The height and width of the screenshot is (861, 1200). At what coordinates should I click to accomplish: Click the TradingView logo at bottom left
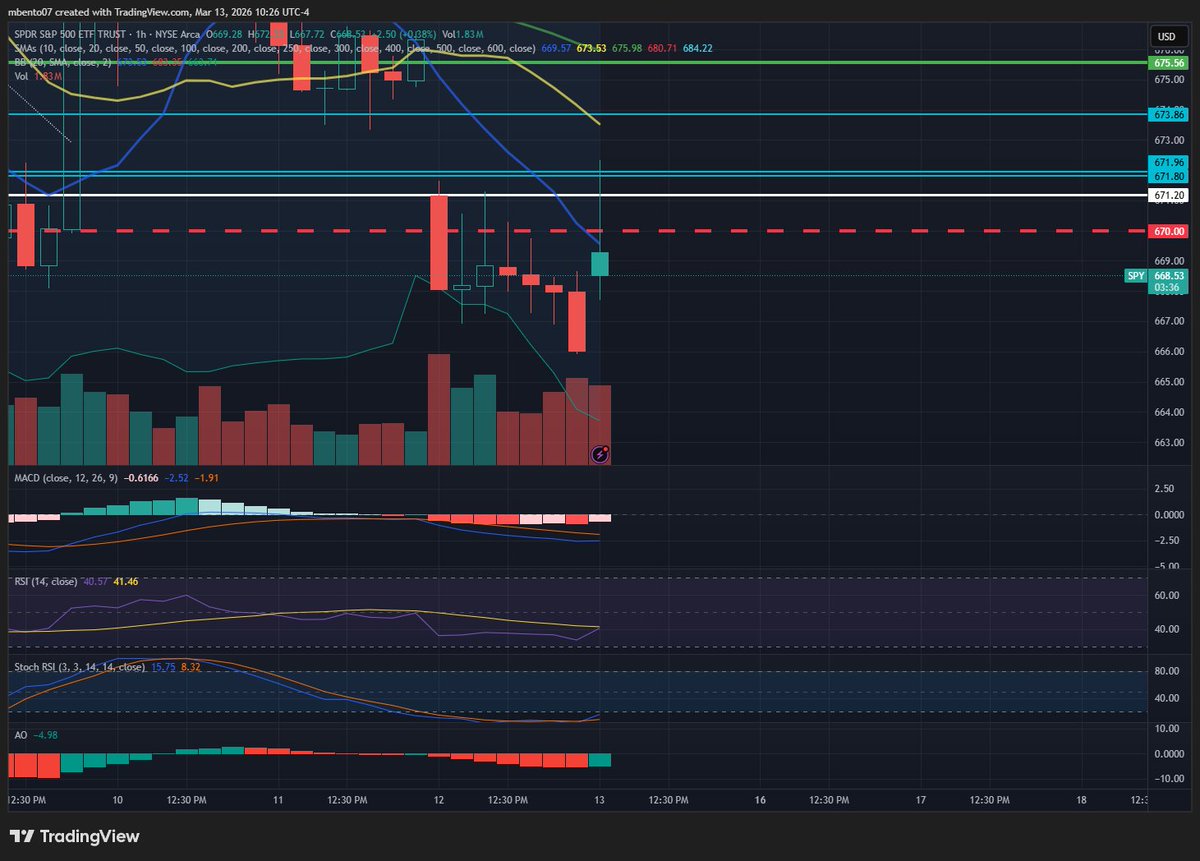74,836
